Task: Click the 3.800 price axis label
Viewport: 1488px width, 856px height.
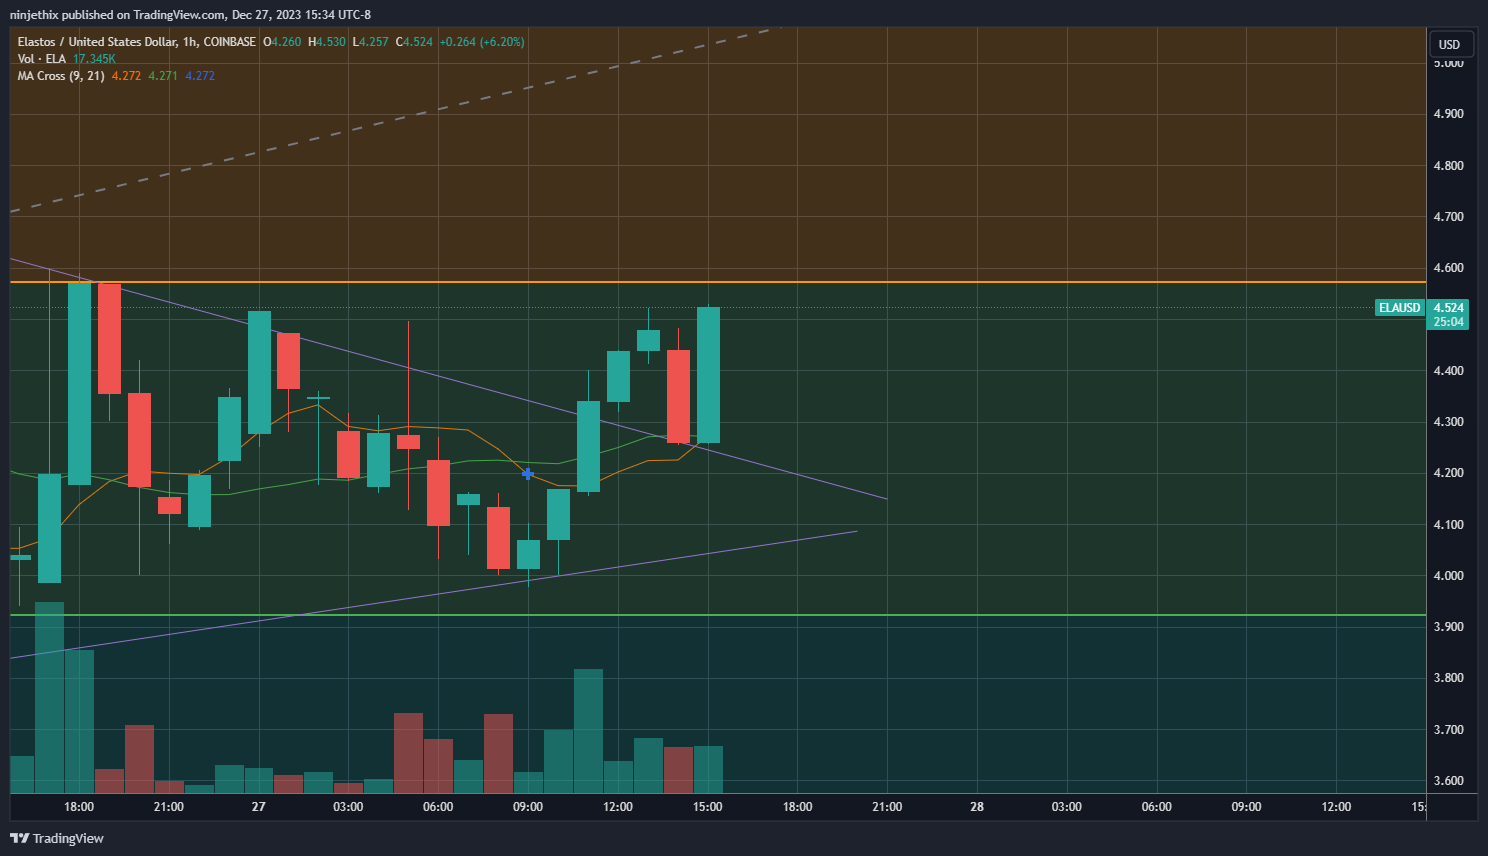Action: pos(1448,678)
